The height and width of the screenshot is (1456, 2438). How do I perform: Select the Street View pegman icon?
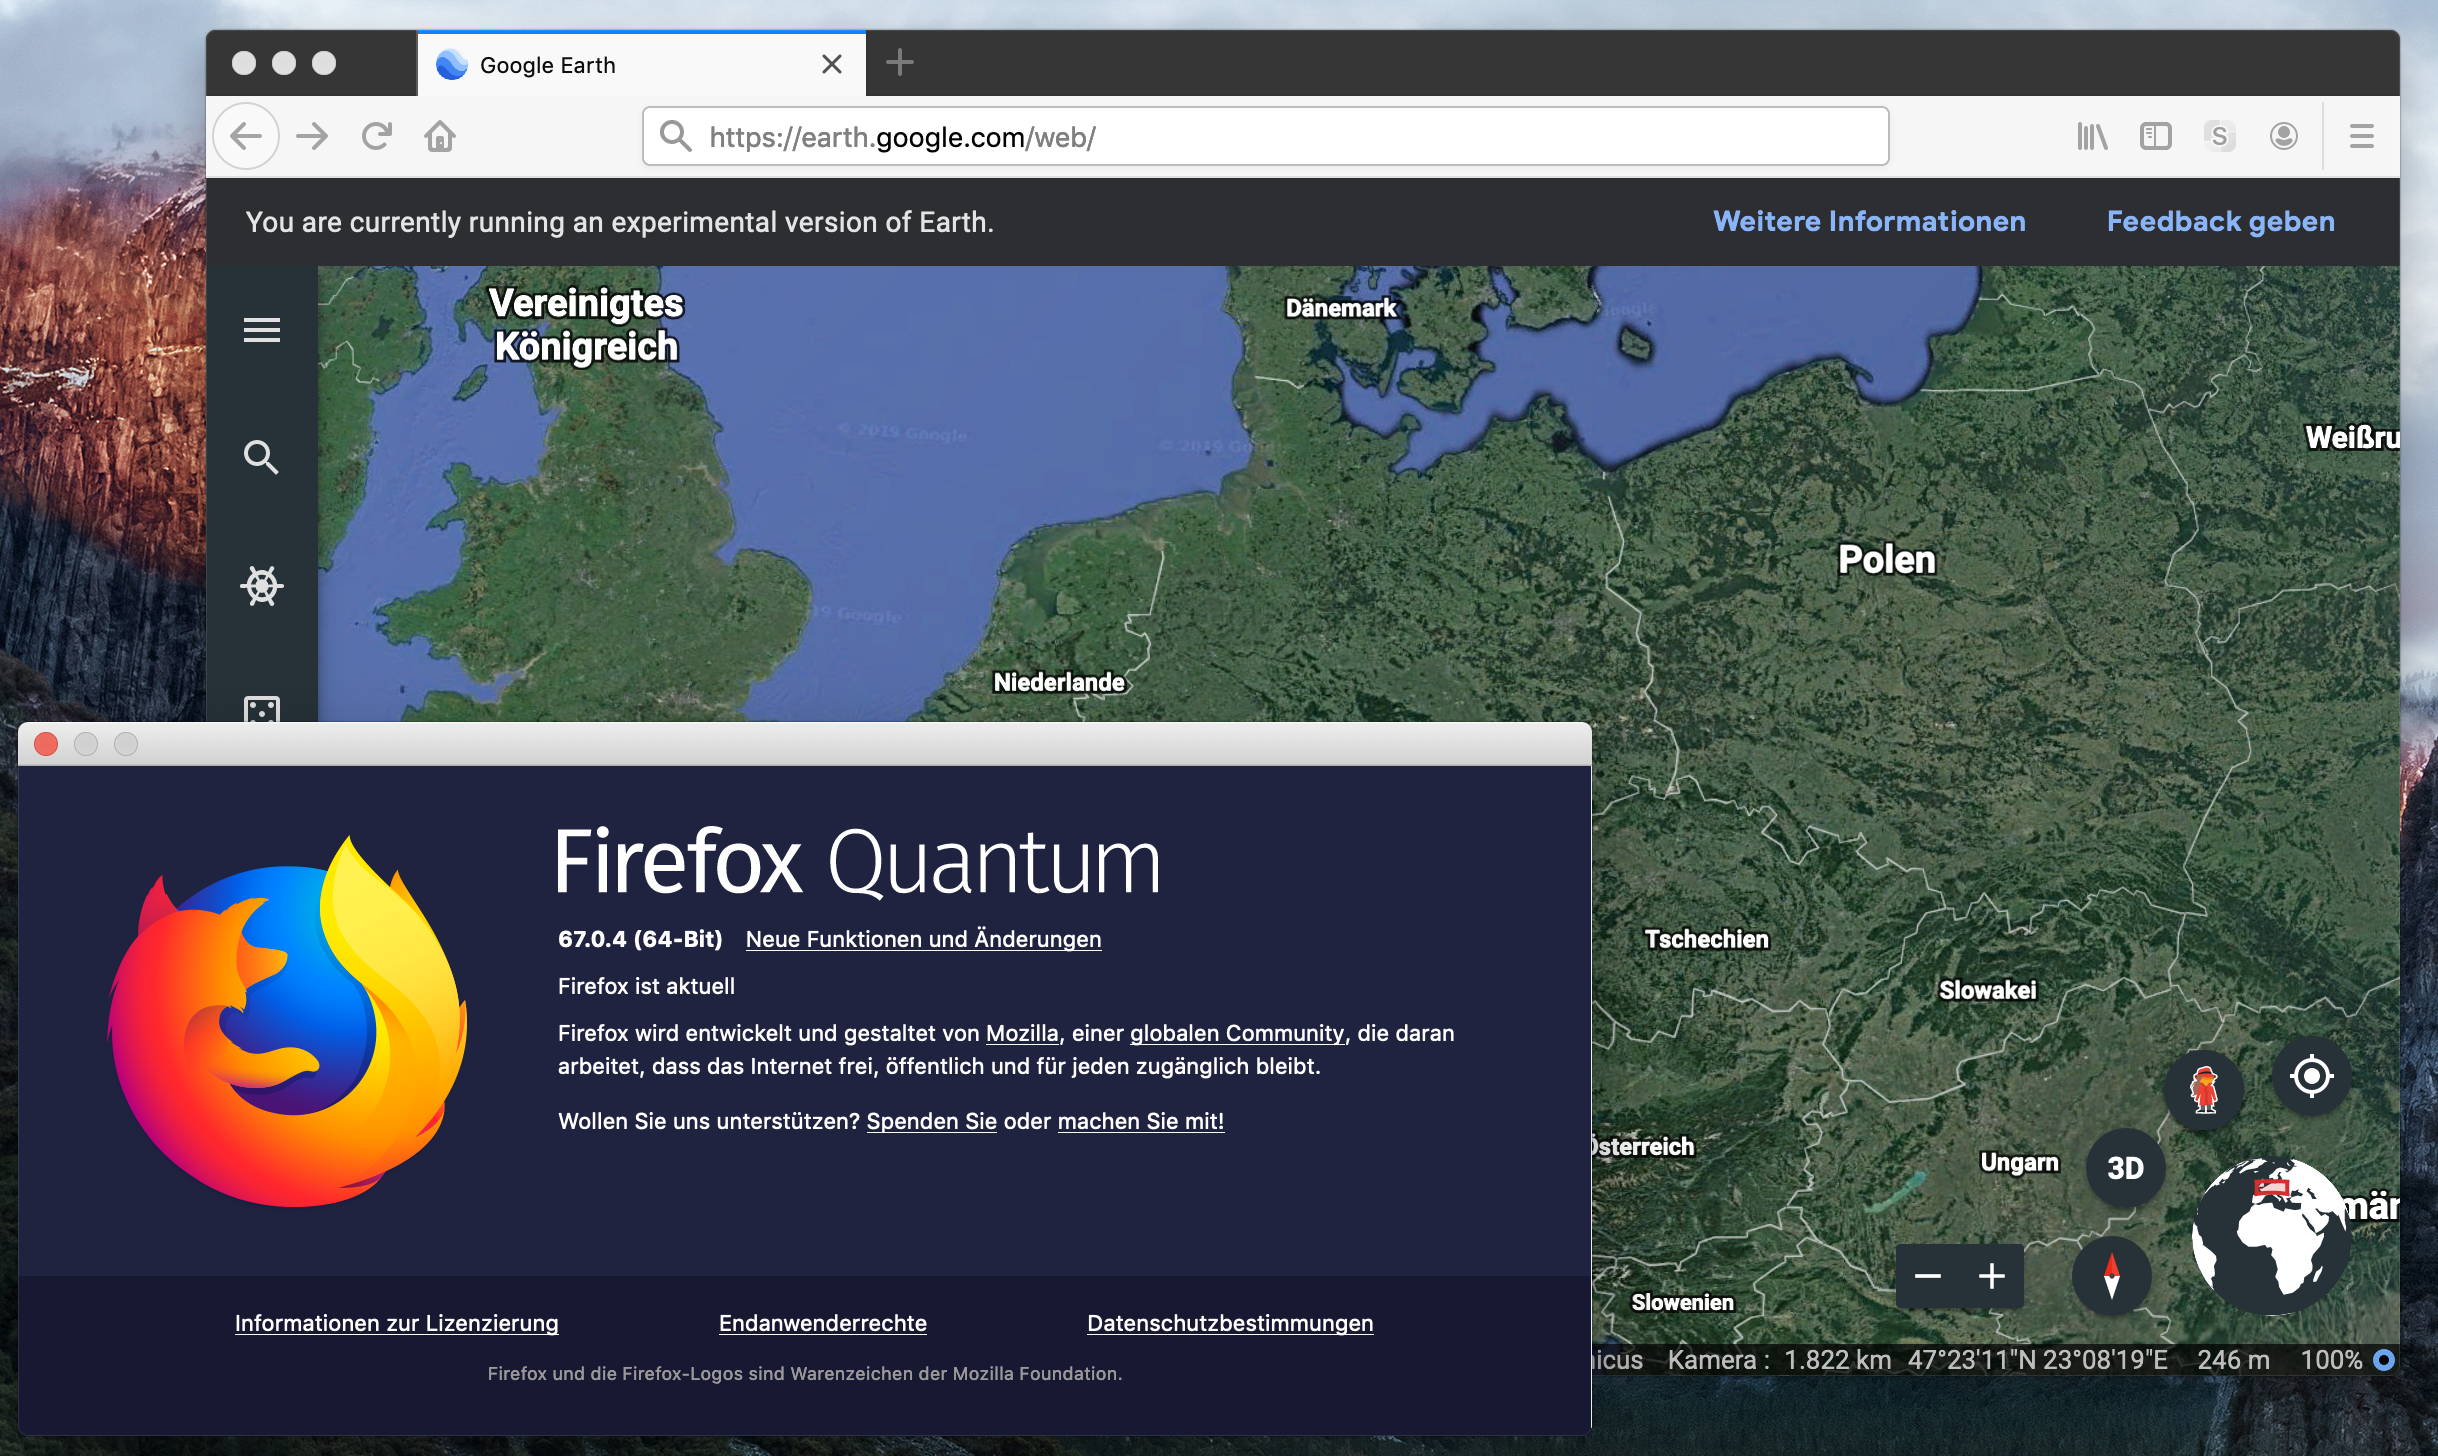[2204, 1090]
